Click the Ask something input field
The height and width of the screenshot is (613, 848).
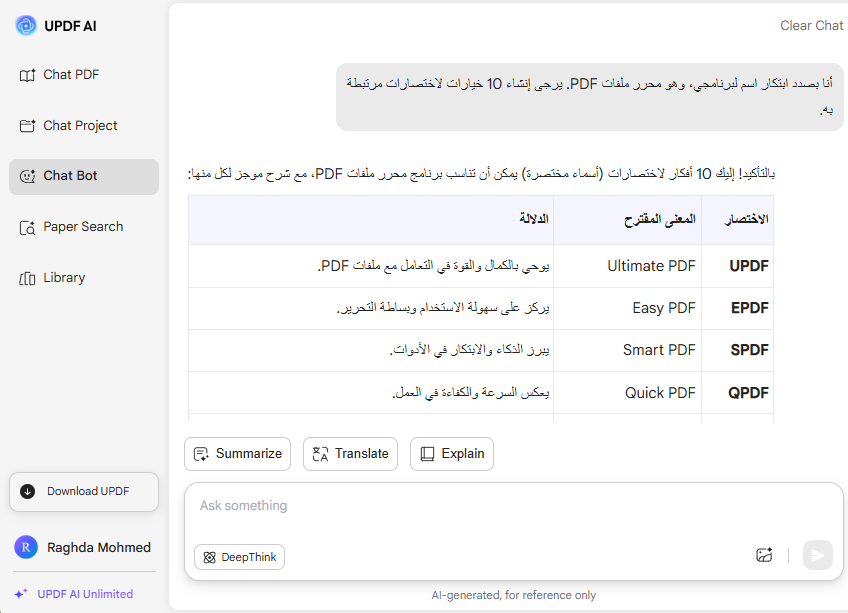514,506
